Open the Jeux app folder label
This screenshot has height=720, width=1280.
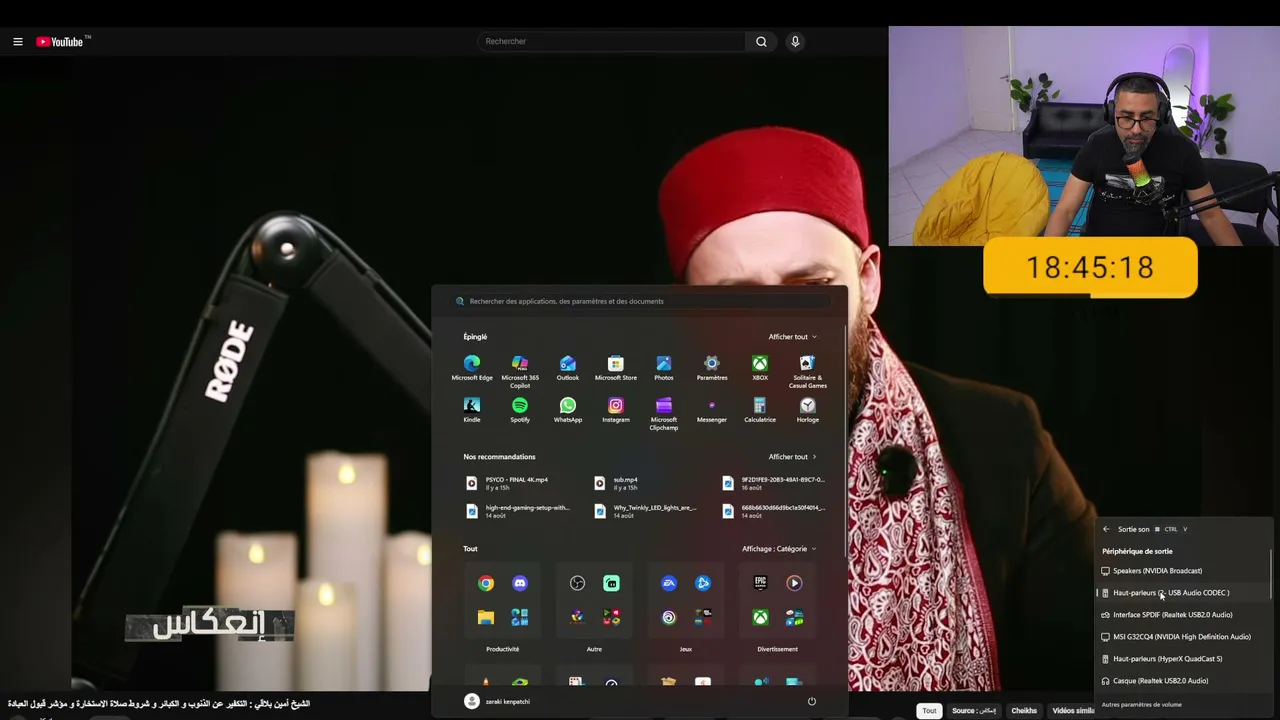click(x=686, y=649)
